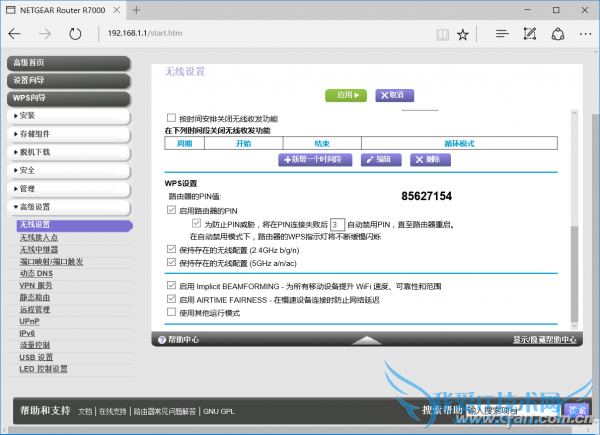Viewport: 600px width, 435px height.
Task: Open the Share icon in the toolbar
Action: [x=558, y=34]
